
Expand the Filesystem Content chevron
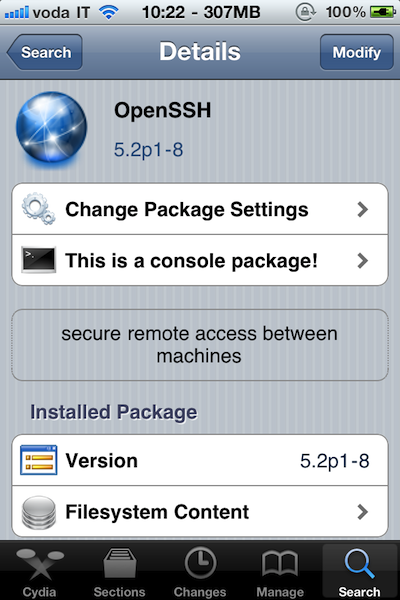click(x=362, y=512)
